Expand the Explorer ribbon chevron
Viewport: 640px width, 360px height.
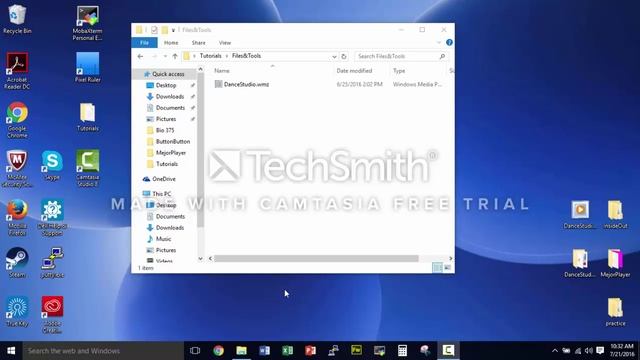click(x=439, y=42)
